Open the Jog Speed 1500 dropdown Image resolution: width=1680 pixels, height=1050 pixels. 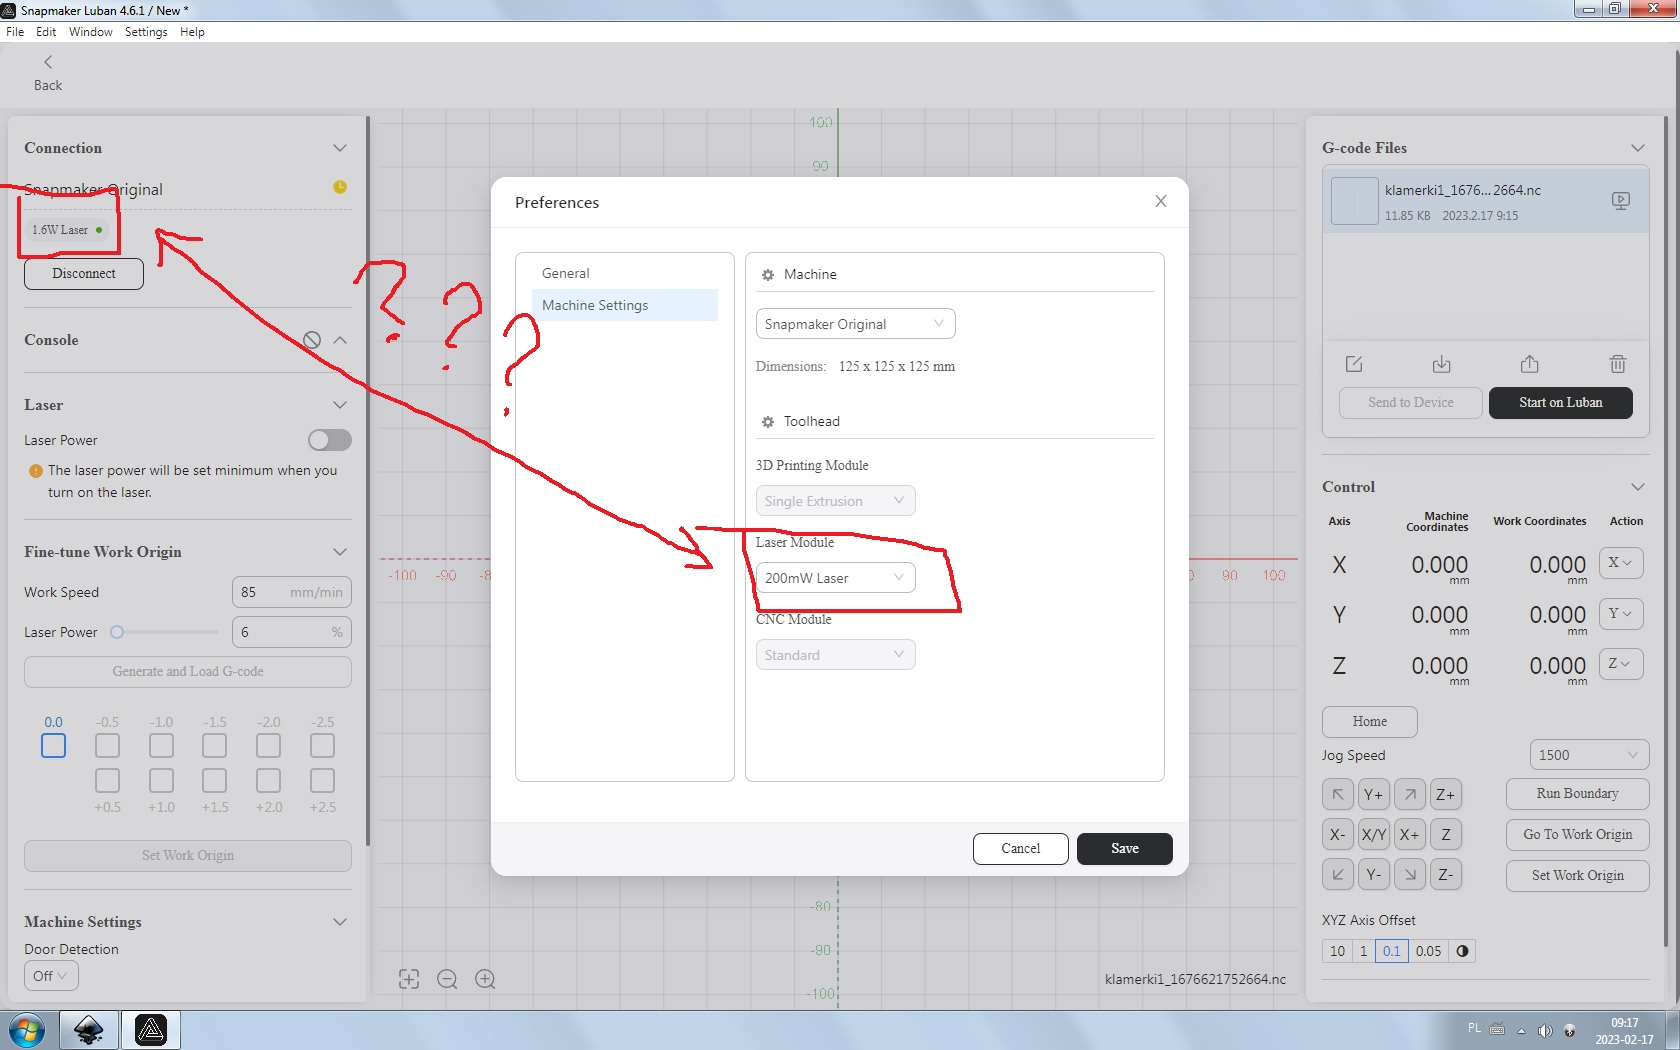pos(1588,754)
